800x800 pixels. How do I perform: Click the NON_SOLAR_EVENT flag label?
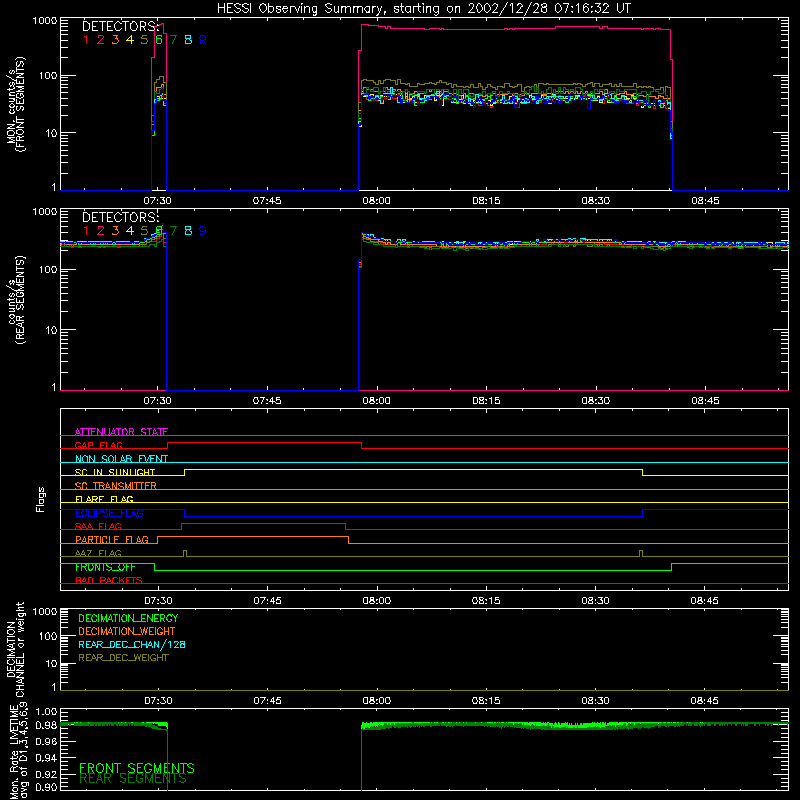[x=121, y=459]
